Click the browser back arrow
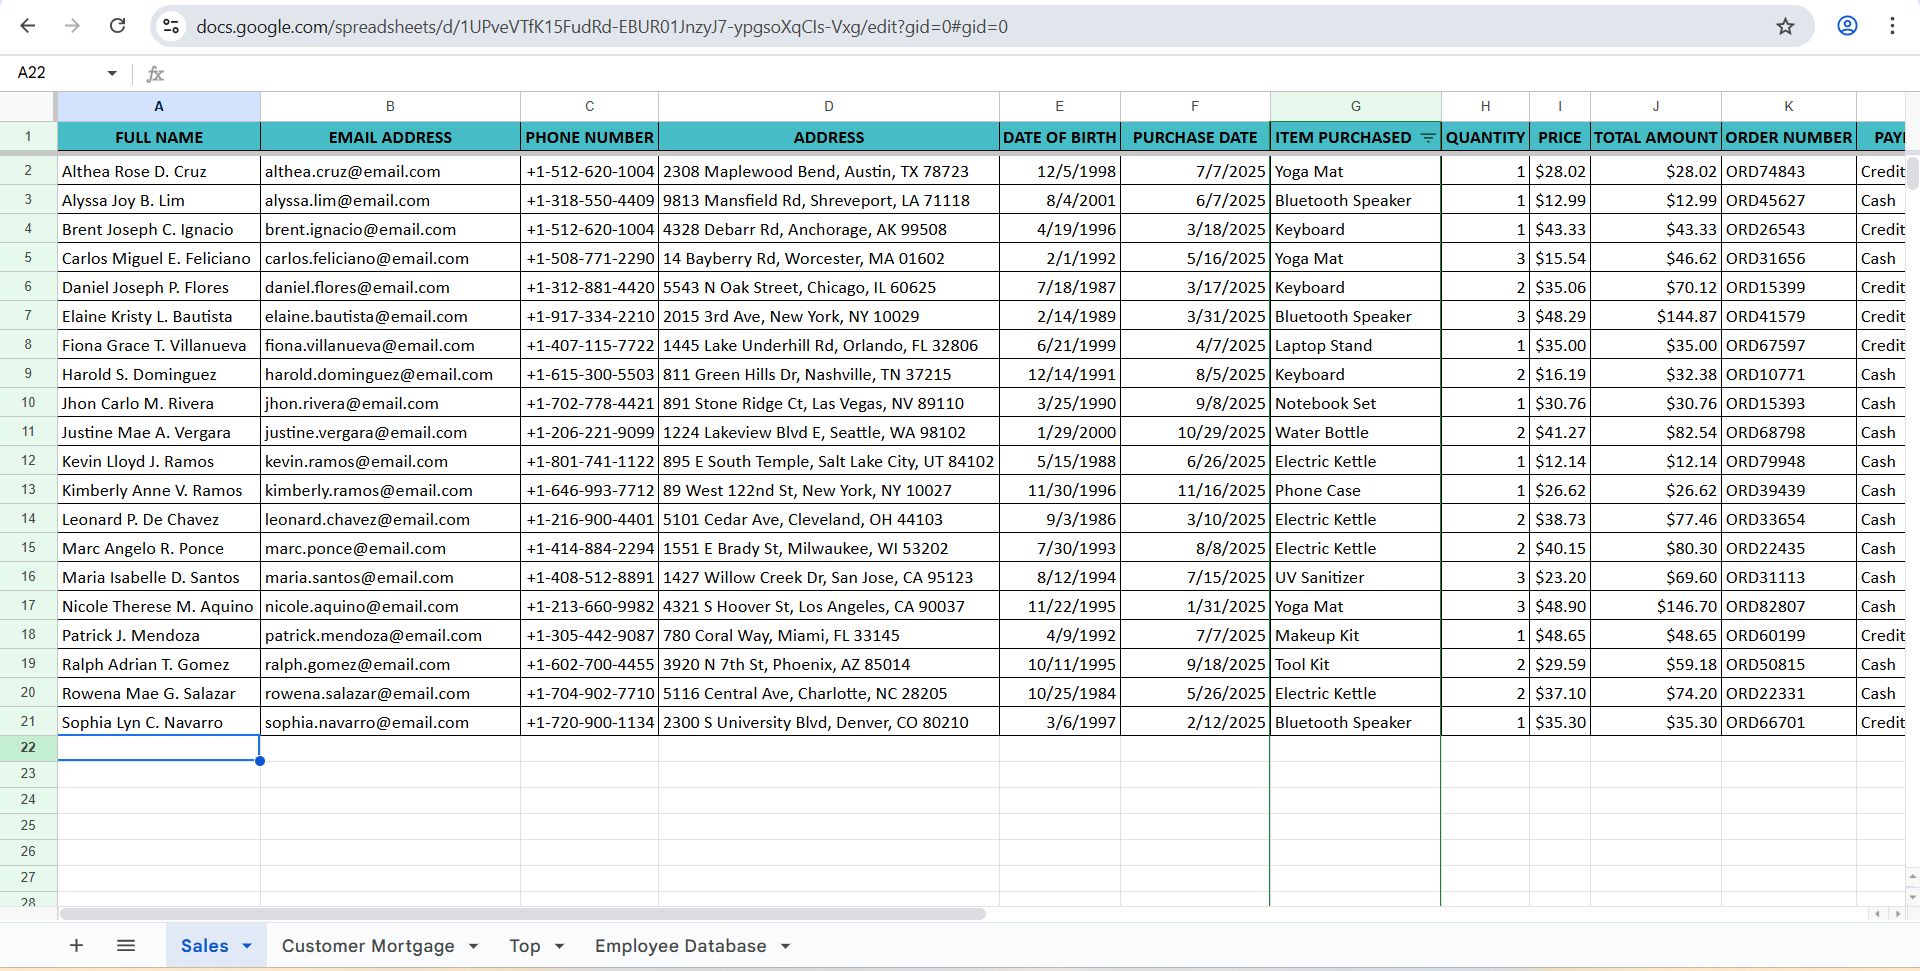The height and width of the screenshot is (971, 1920). click(x=28, y=26)
